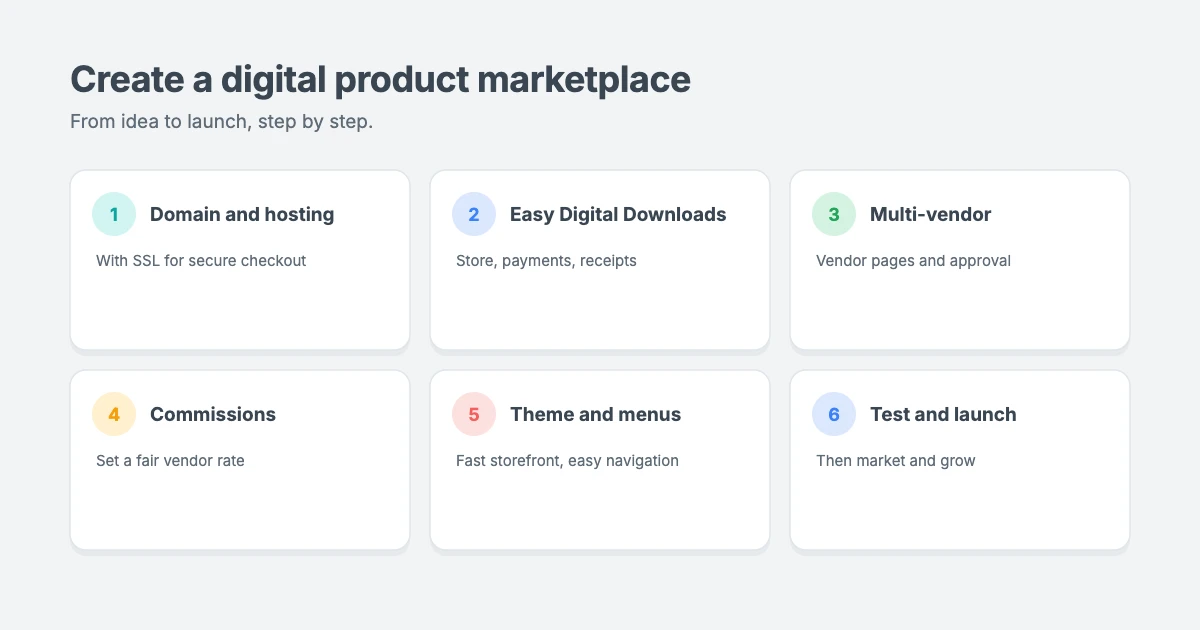The image size is (1200, 630).
Task: Click 'Vendor pages and approval' description
Action: coord(913,261)
